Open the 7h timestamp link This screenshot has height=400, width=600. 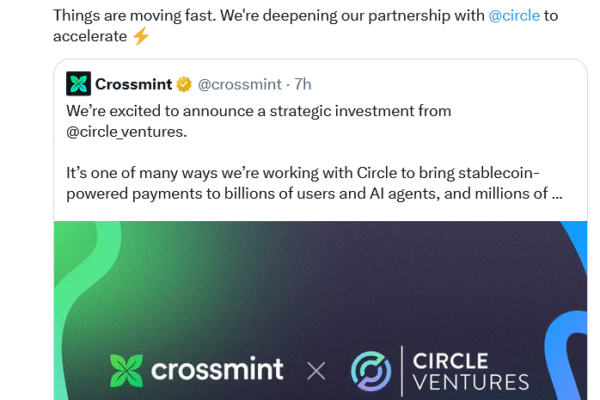[x=303, y=83]
